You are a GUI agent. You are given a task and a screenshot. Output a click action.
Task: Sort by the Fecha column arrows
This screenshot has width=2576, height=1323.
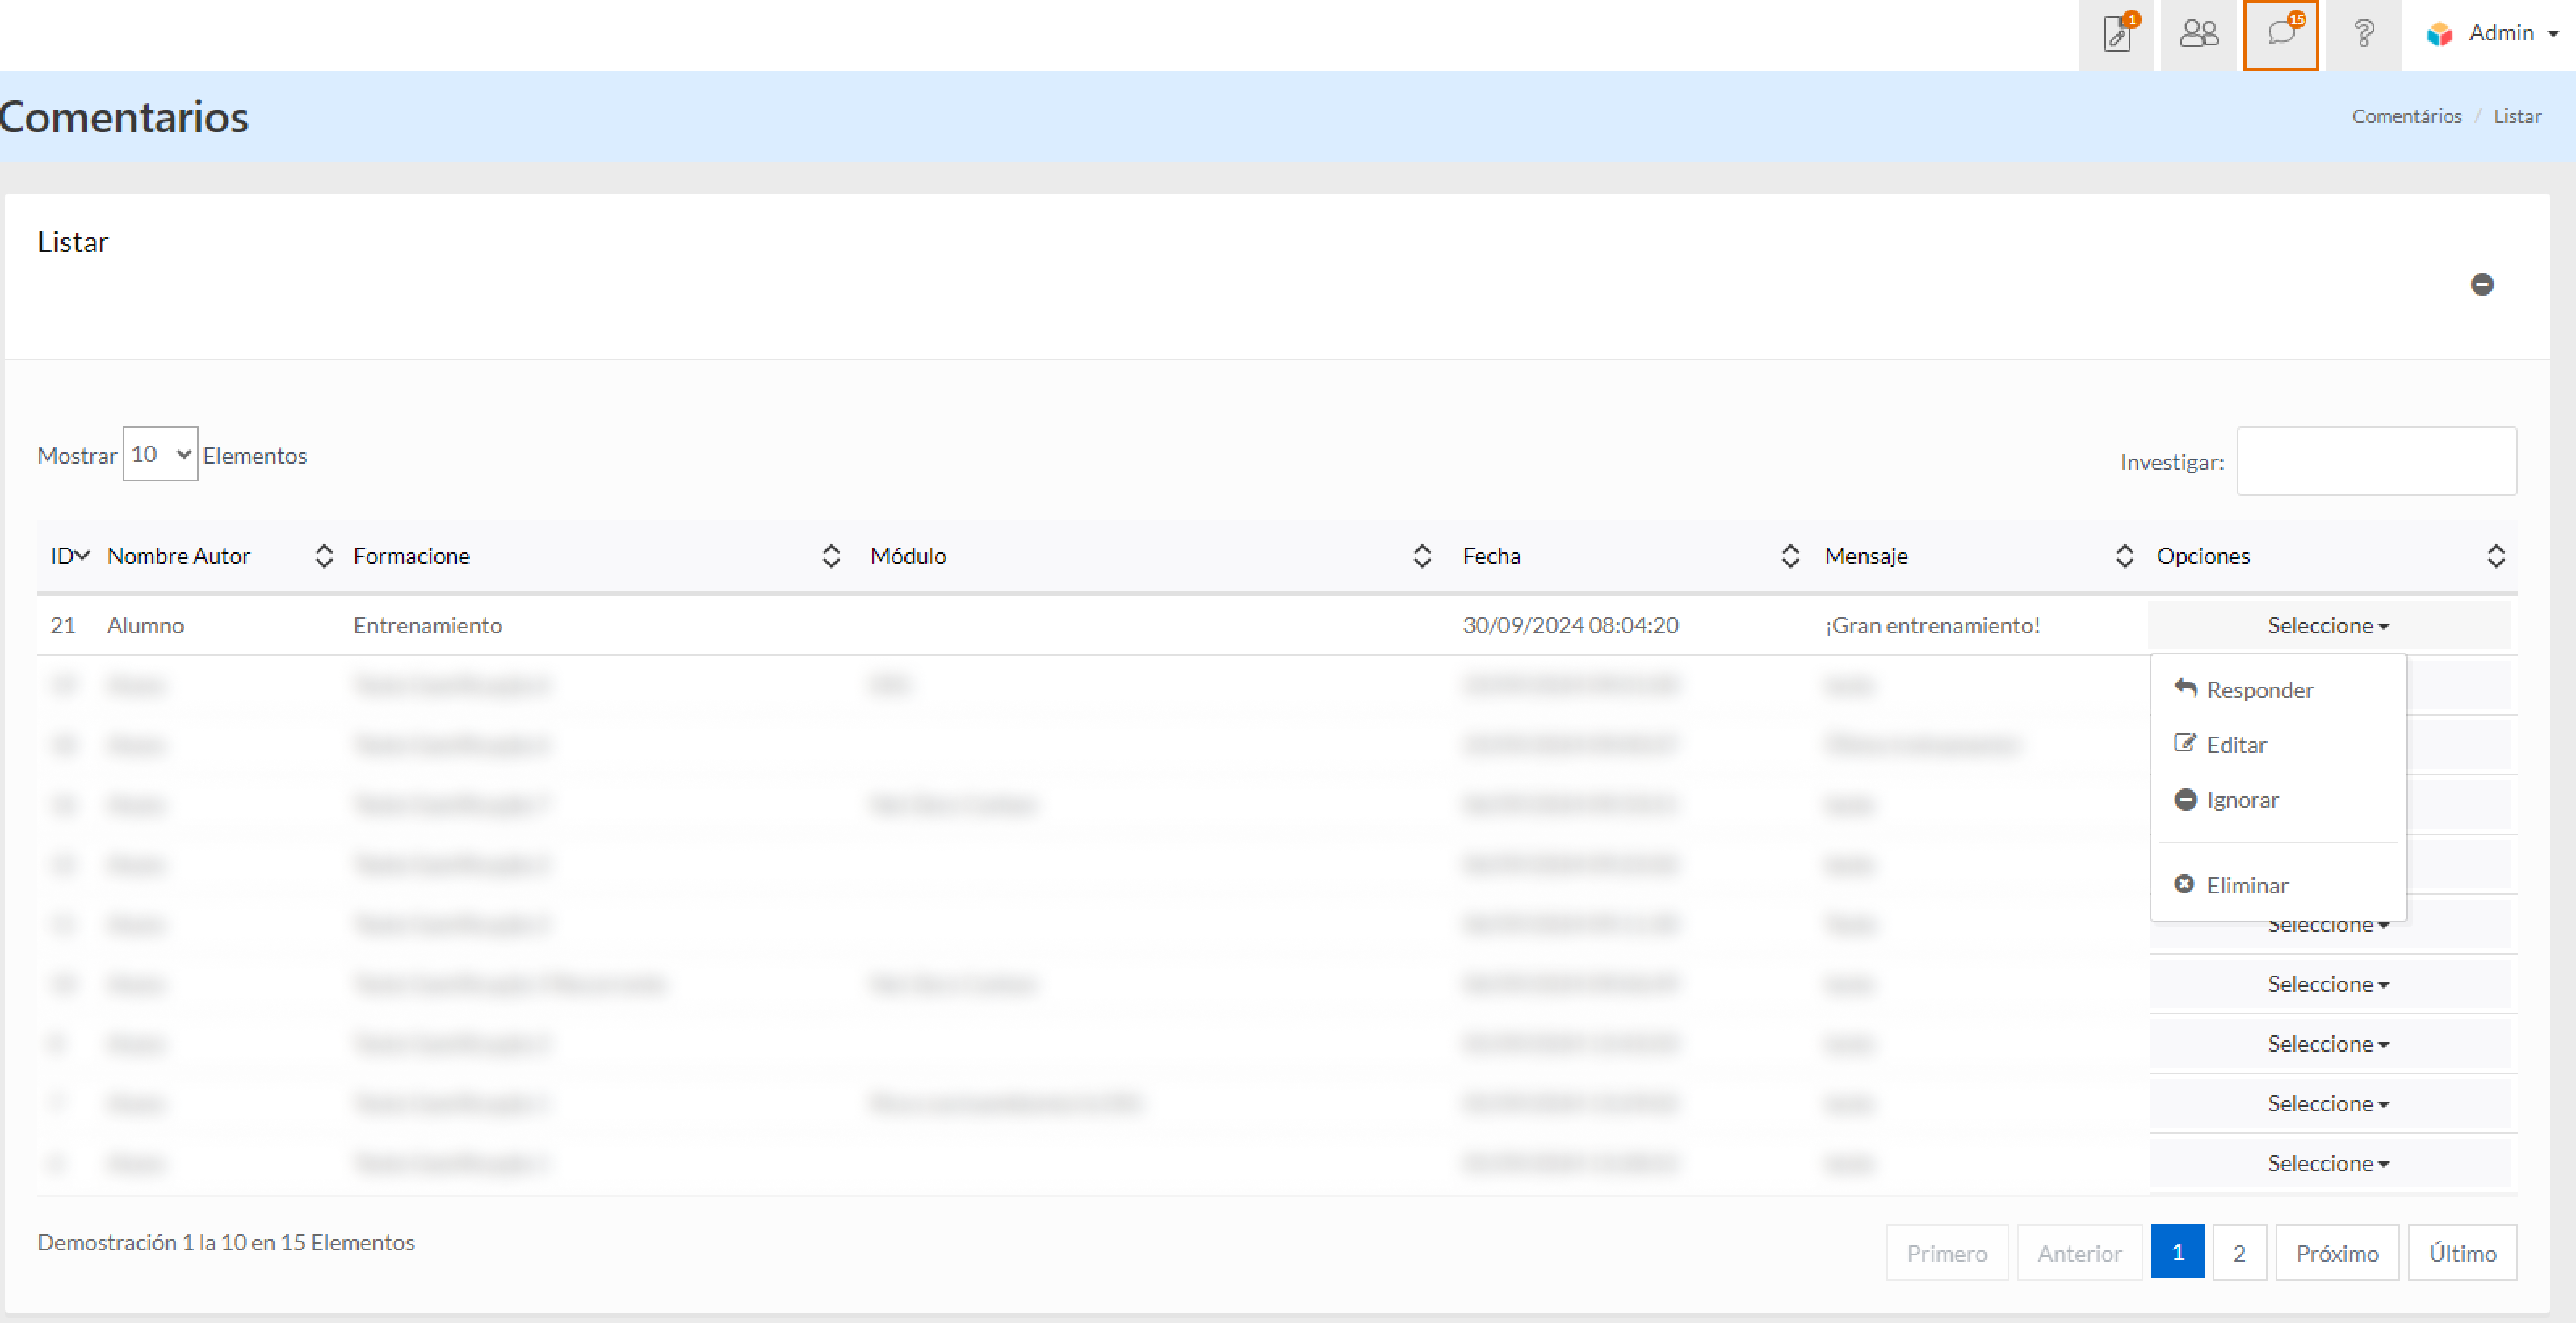pyautogui.click(x=1790, y=556)
